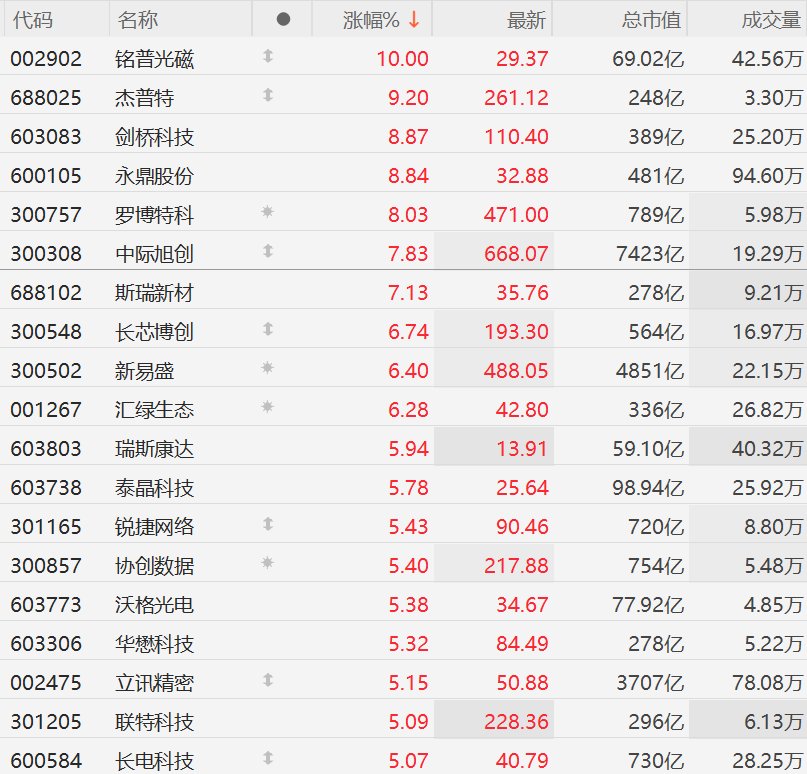Click the marker icon beside 立讯精密
The image size is (807, 774).
(x=268, y=680)
